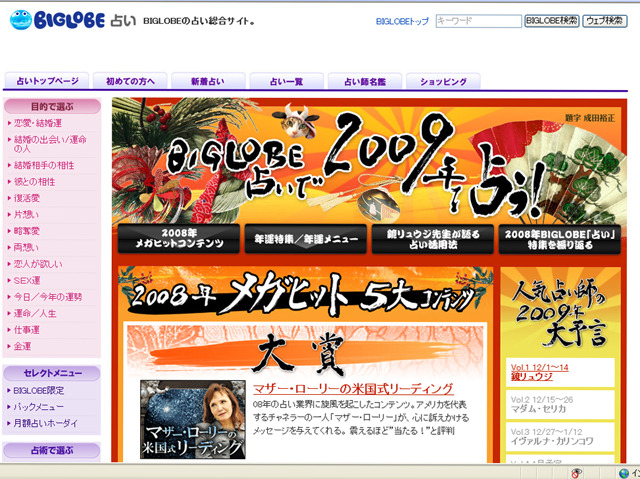Image resolution: width=640 pixels, height=479 pixels.
Task: Click the ウェブ検索 button
Action: point(605,21)
